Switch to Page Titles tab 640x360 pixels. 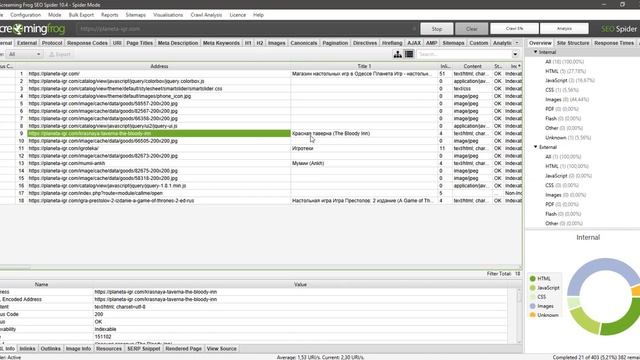(x=140, y=43)
